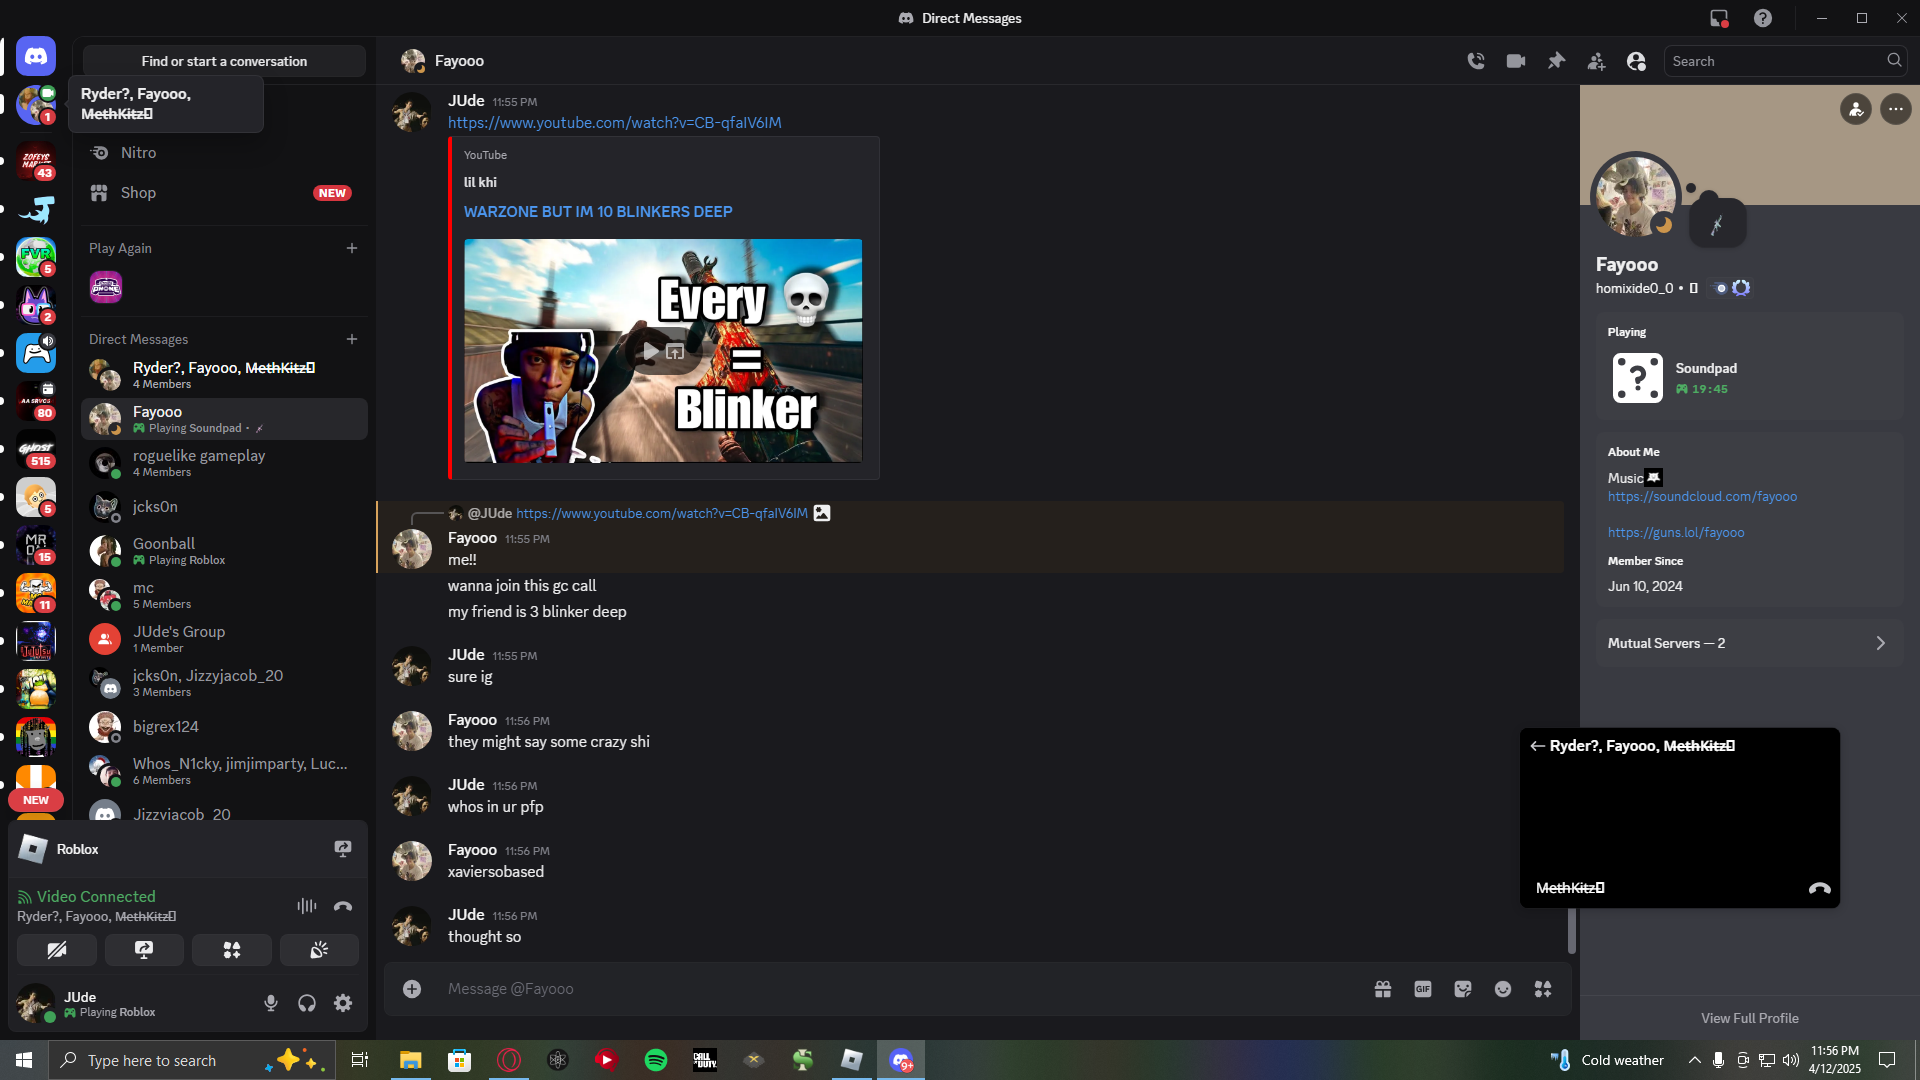1920x1080 pixels.
Task: Hang up in the call popout
Action: pyautogui.click(x=1819, y=888)
